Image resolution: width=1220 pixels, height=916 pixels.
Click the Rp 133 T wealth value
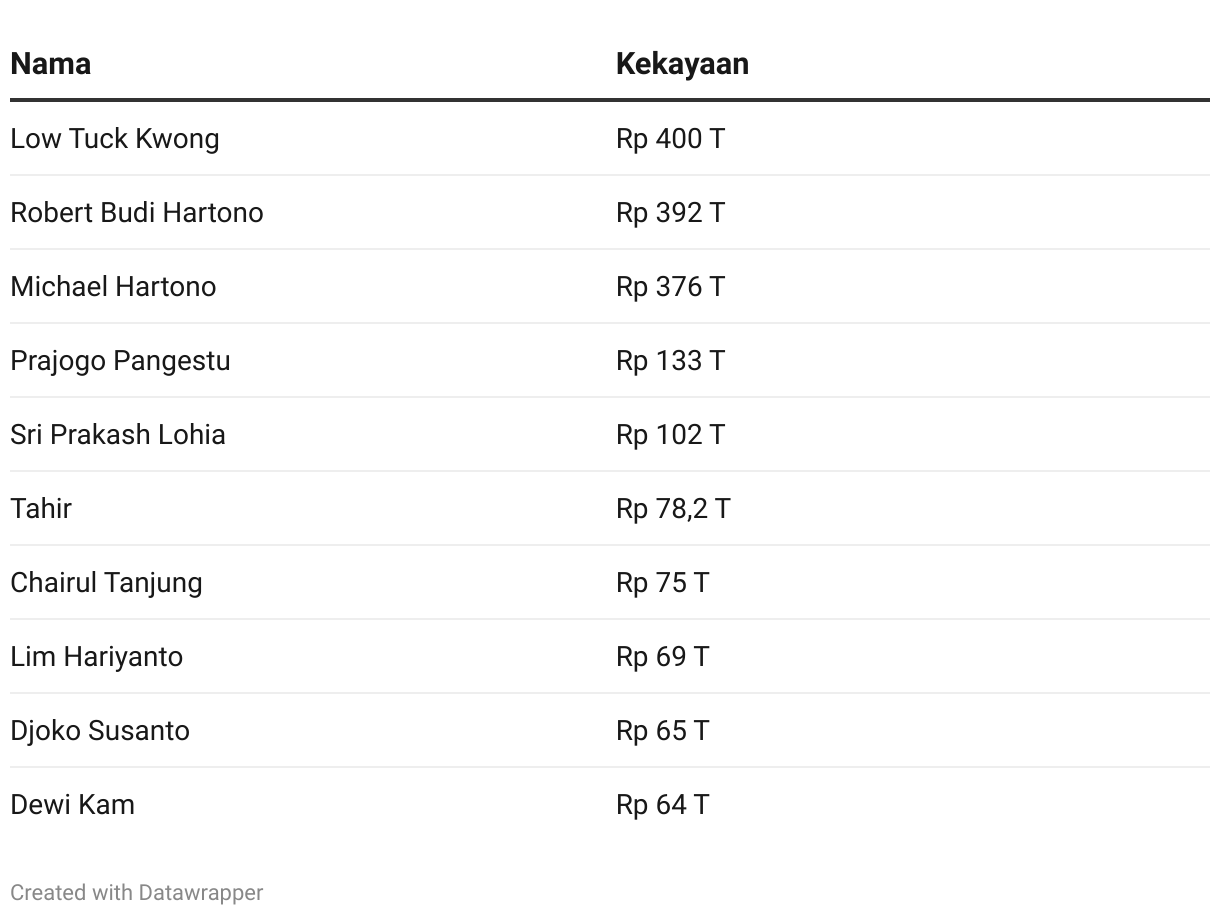670,360
